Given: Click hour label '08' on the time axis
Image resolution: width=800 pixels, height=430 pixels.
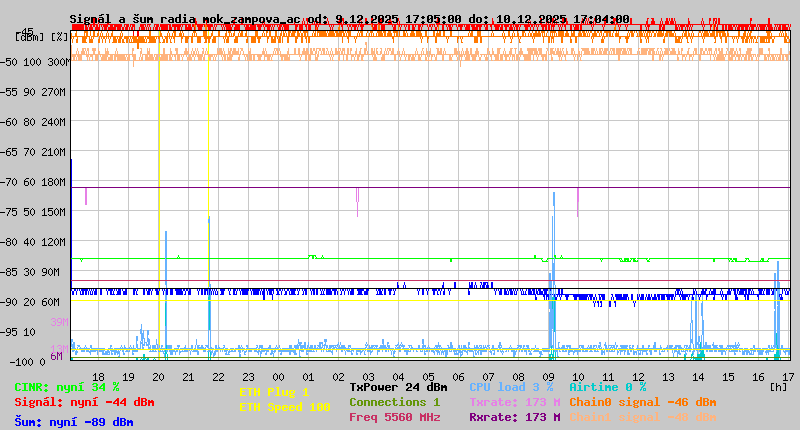Looking at the screenshot, I should (x=518, y=377).
